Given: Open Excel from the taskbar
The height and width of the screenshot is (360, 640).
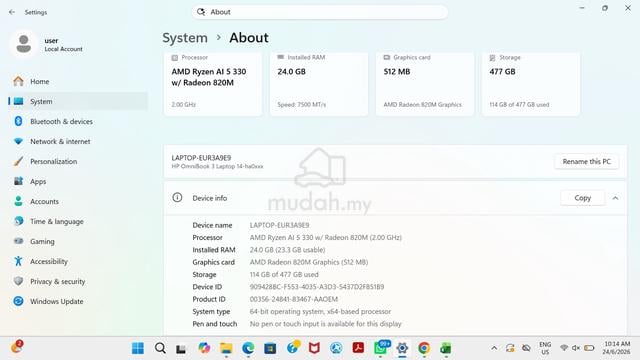Looking at the screenshot, I should click(x=446, y=348).
